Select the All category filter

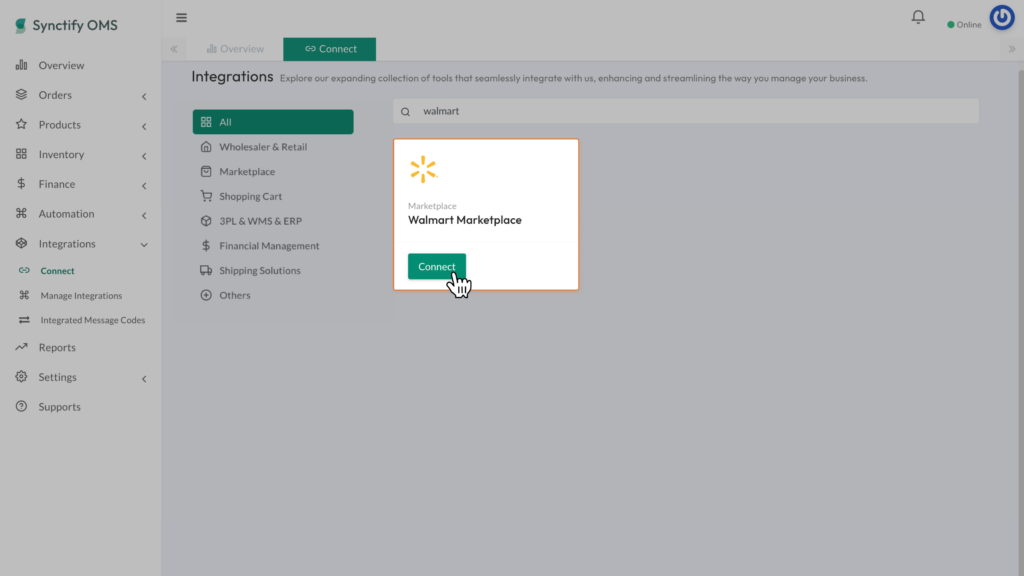(273, 122)
